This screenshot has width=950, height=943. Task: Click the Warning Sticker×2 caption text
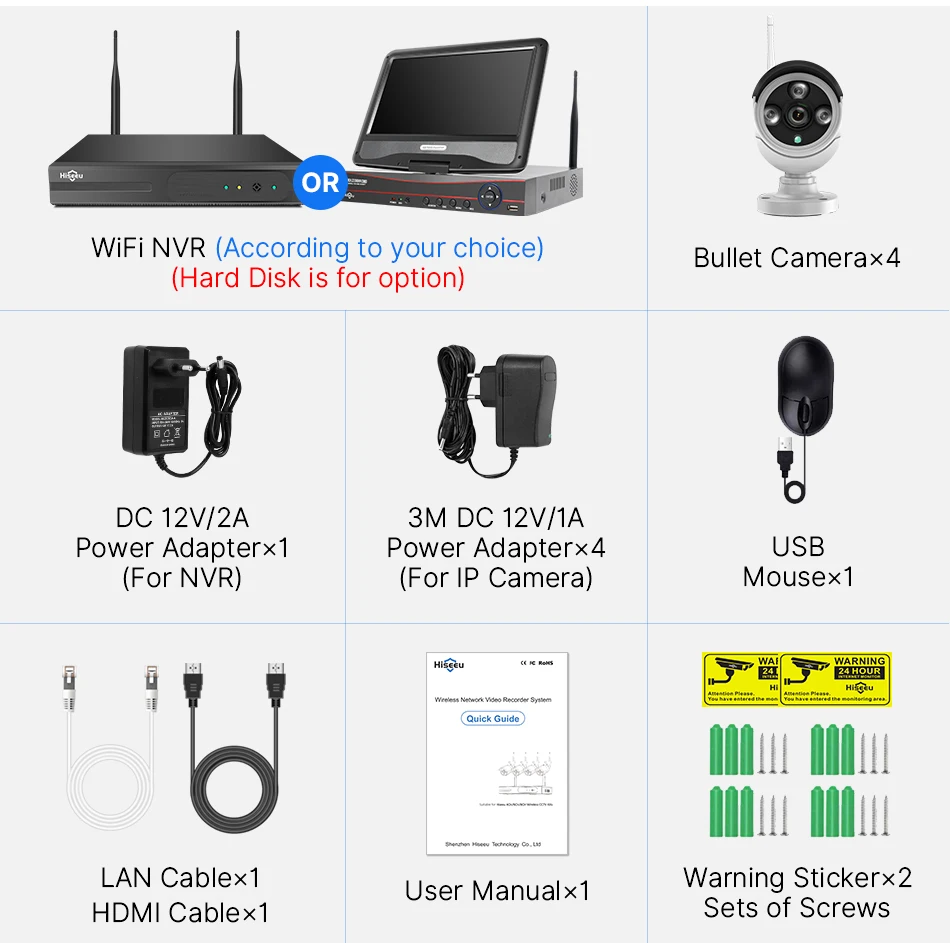[x=797, y=878]
